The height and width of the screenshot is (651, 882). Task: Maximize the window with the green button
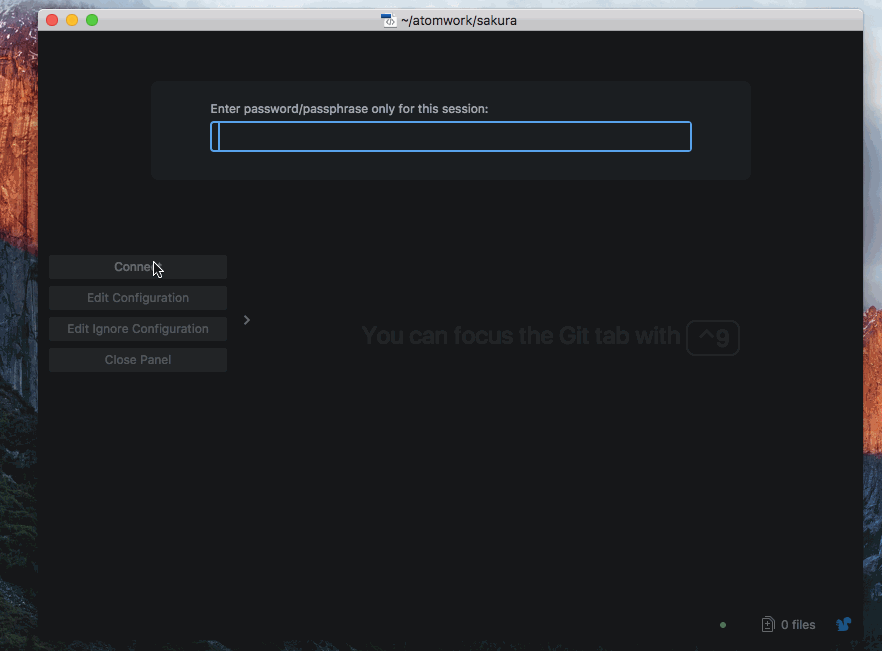[92, 20]
